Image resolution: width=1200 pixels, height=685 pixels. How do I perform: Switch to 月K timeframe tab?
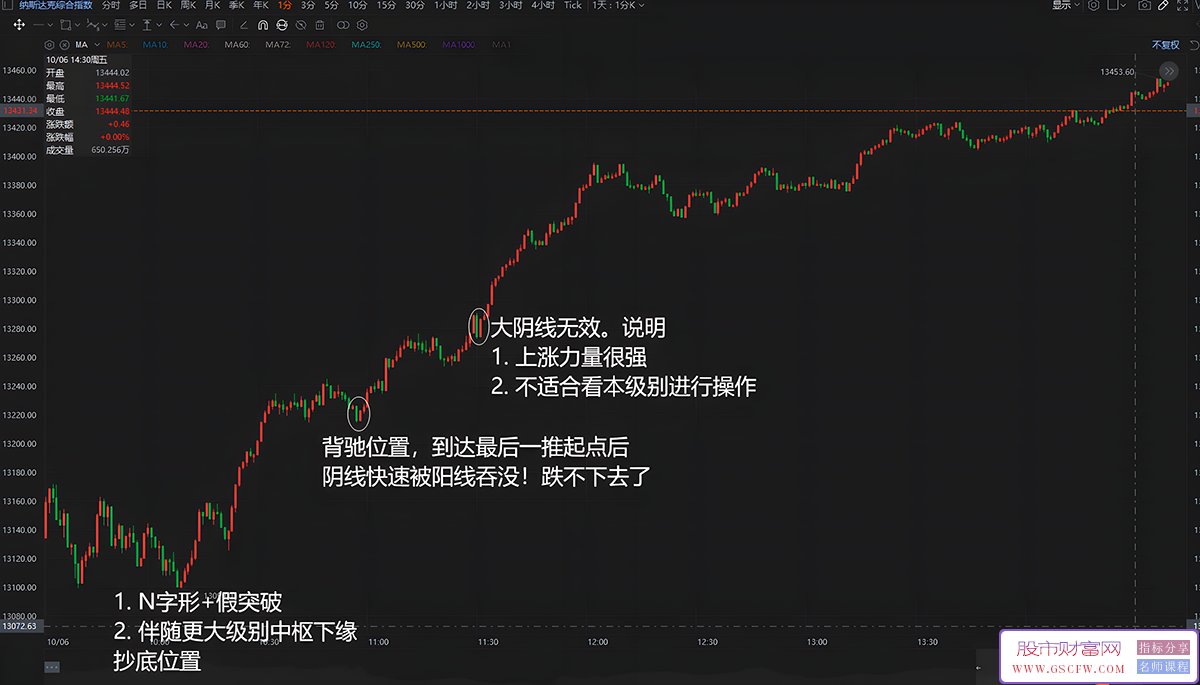(x=213, y=5)
